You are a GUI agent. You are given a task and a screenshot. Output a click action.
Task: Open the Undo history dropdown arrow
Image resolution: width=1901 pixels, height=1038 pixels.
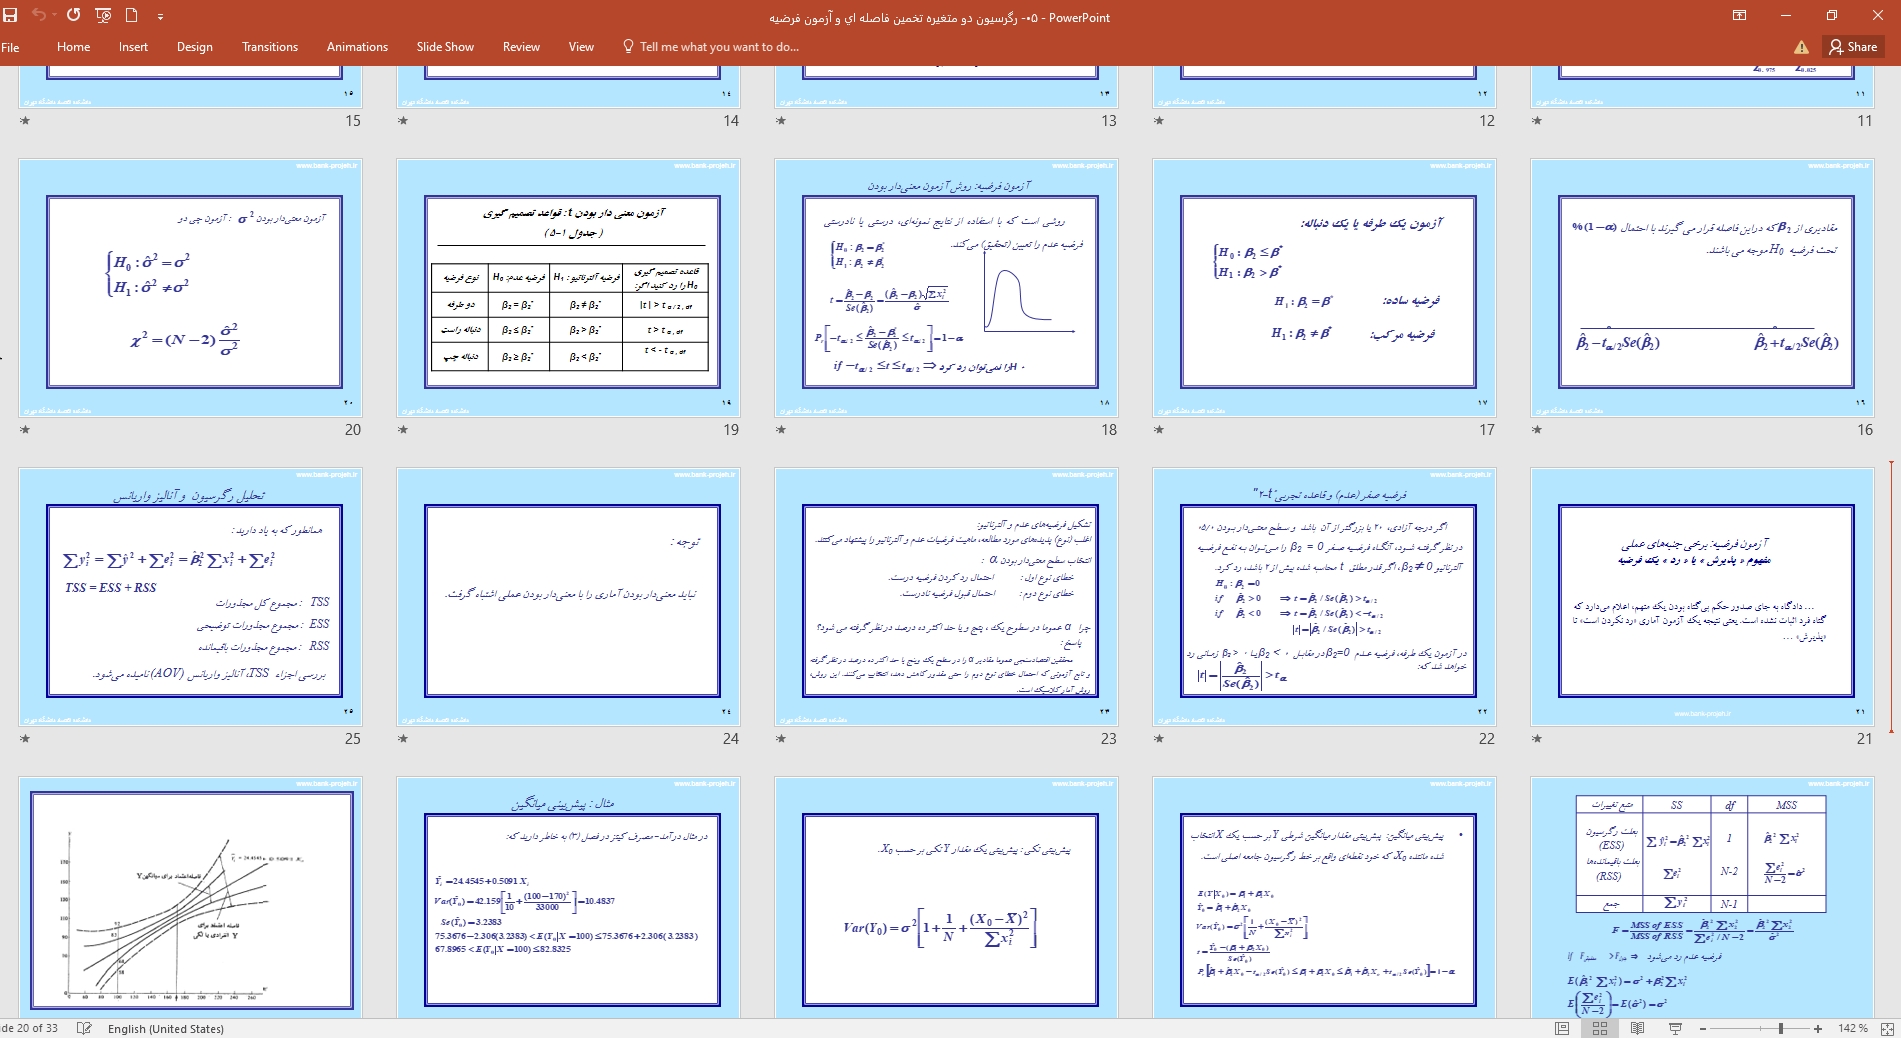[x=53, y=15]
